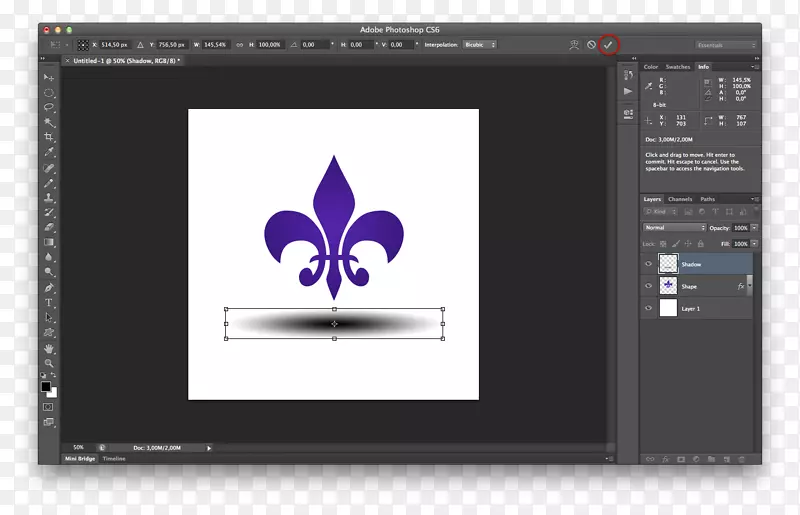The height and width of the screenshot is (515, 800).
Task: Click the Shape layer thumbnail
Action: pyautogui.click(x=668, y=287)
